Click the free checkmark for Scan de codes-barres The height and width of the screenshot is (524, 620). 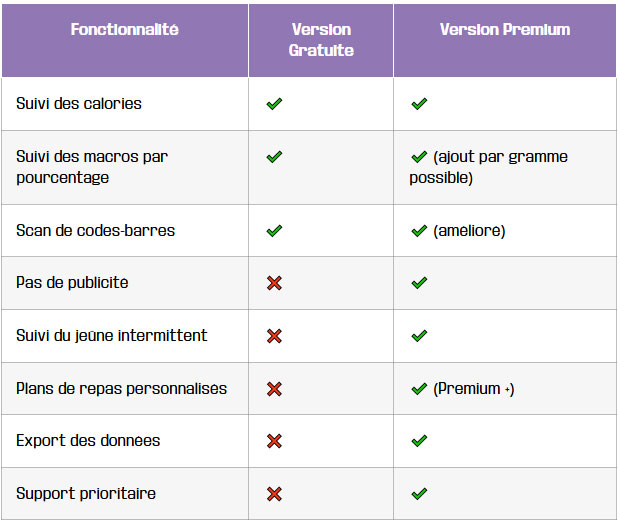[274, 231]
